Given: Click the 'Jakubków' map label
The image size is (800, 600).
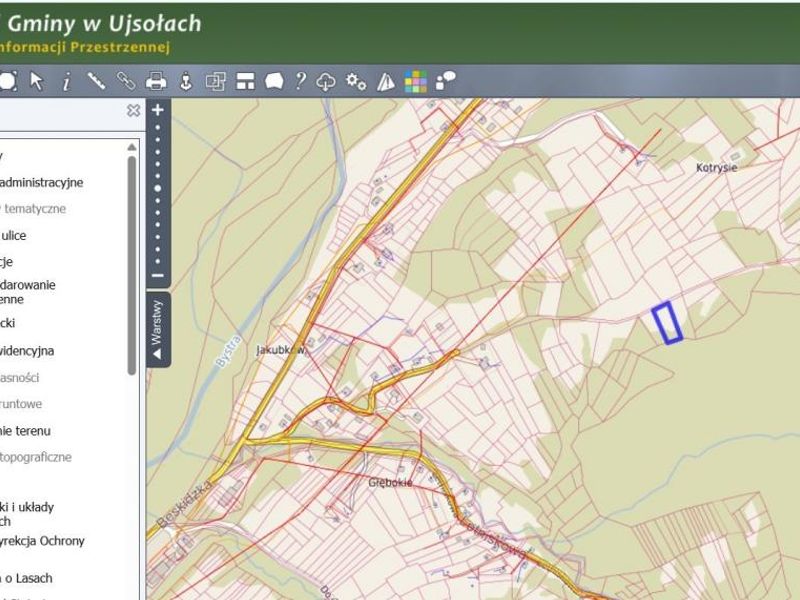Looking at the screenshot, I should 280,350.
